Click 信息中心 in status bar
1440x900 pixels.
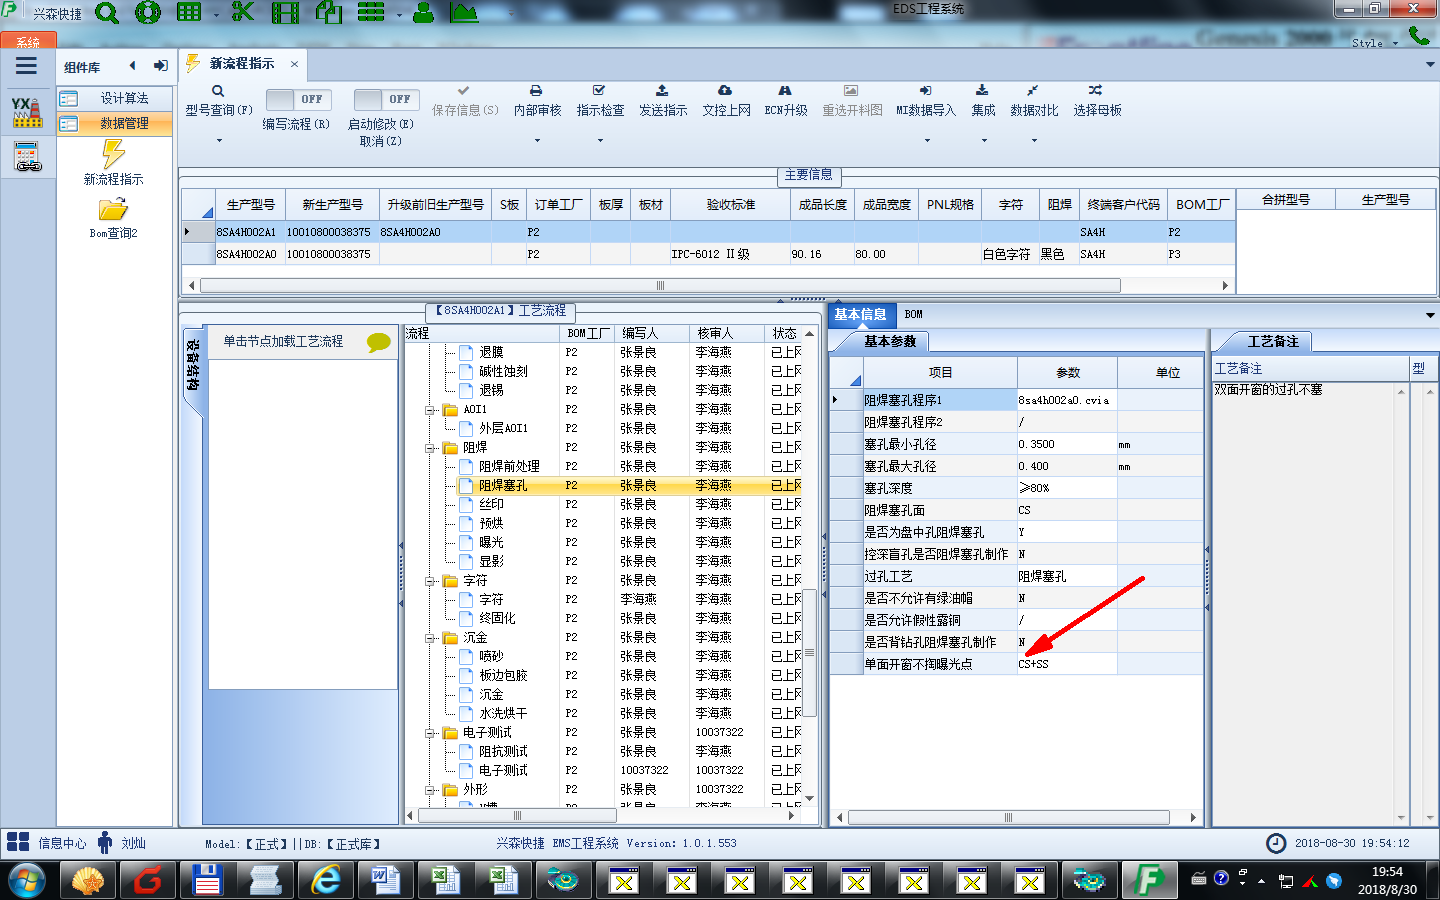coord(62,843)
